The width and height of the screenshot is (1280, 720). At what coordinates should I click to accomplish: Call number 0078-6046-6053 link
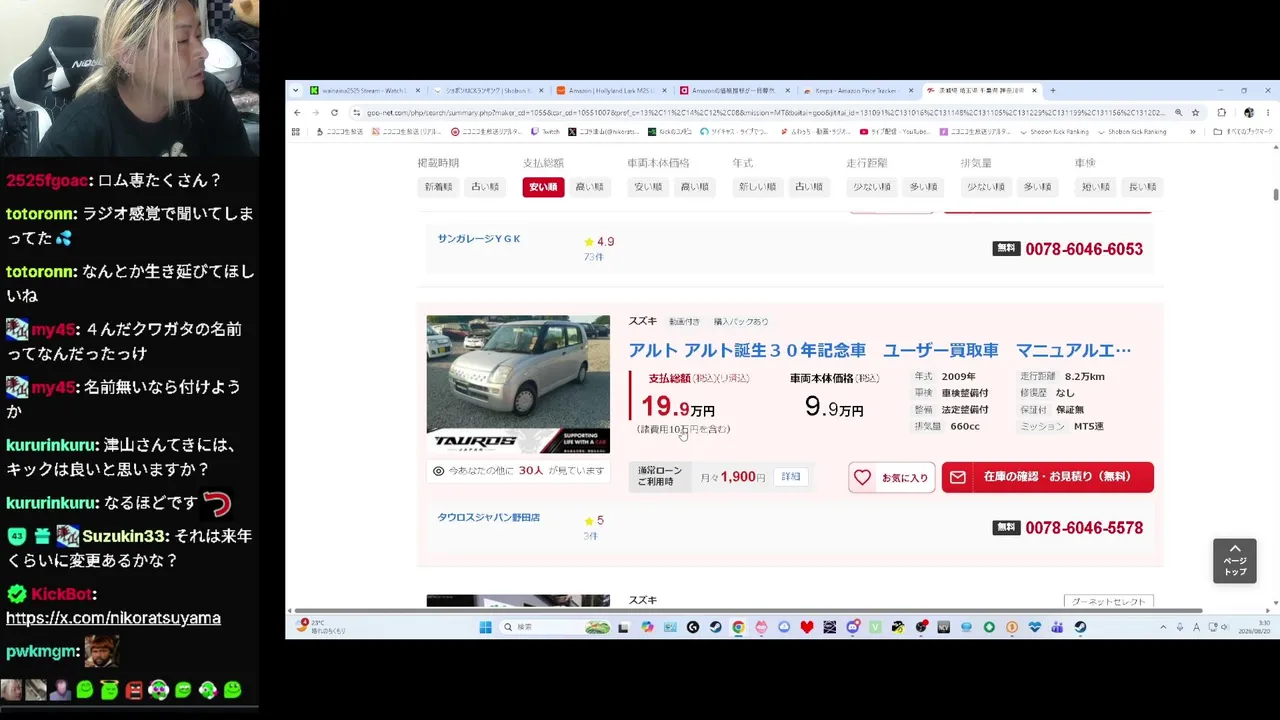[1084, 249]
